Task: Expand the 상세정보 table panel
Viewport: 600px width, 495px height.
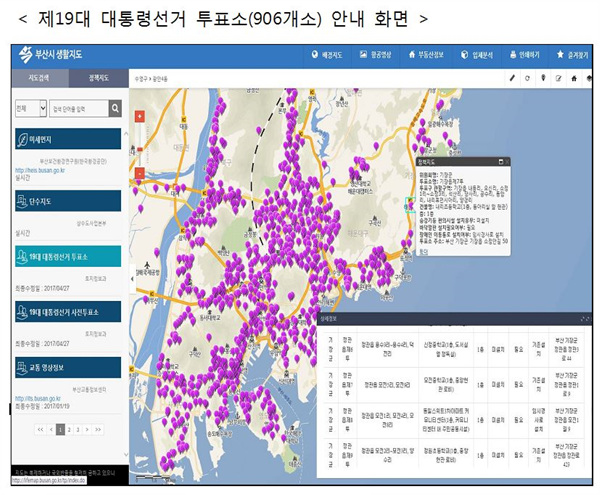Action: [x=585, y=319]
